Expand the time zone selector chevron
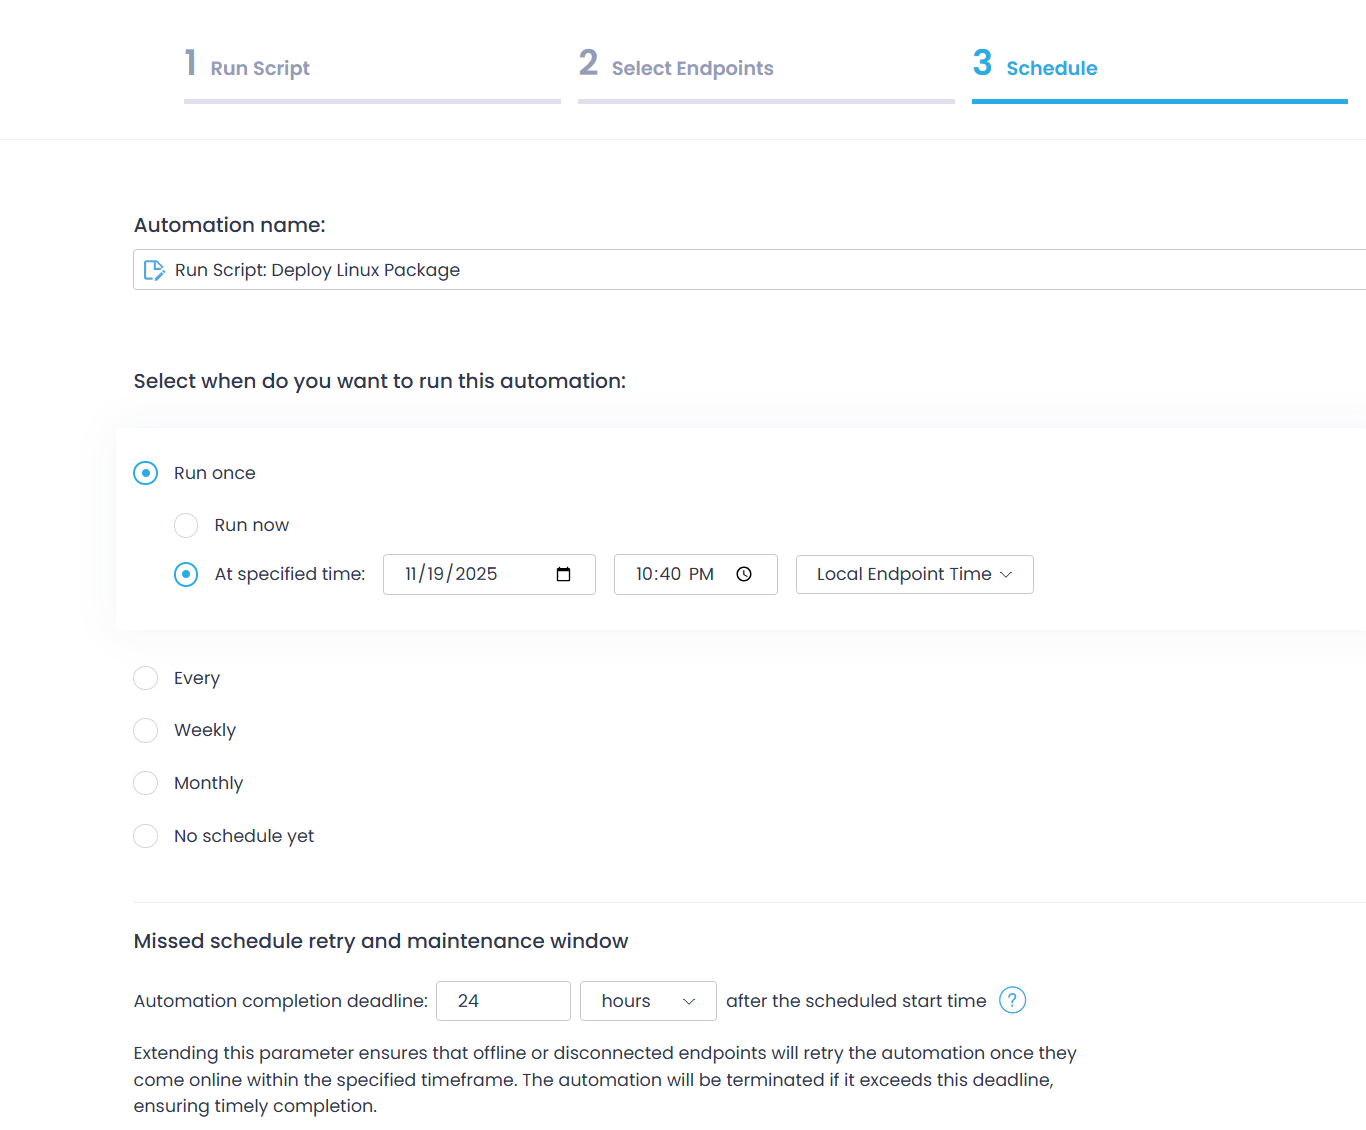Viewport: 1366px width, 1130px height. [1006, 574]
